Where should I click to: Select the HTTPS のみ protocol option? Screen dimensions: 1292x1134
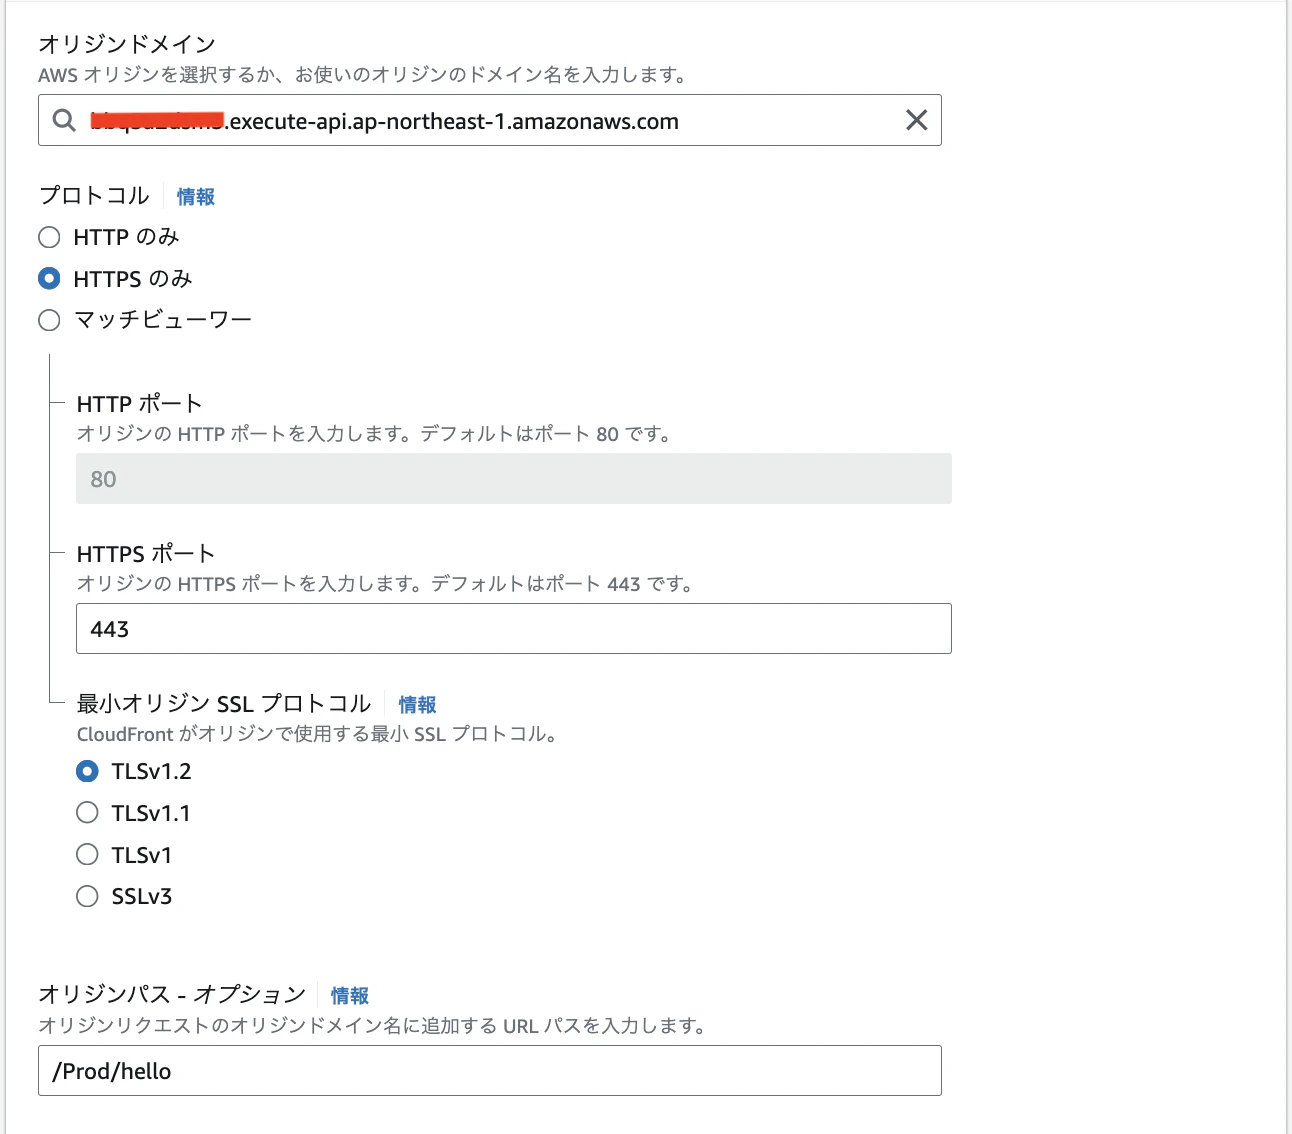tap(49, 278)
